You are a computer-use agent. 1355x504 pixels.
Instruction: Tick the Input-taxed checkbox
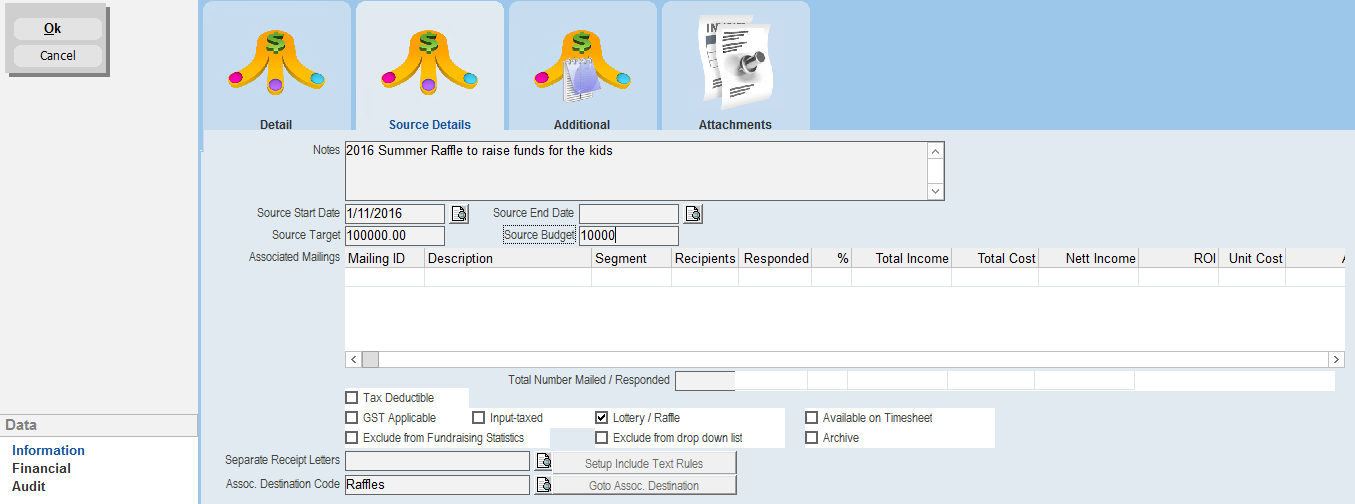click(478, 418)
